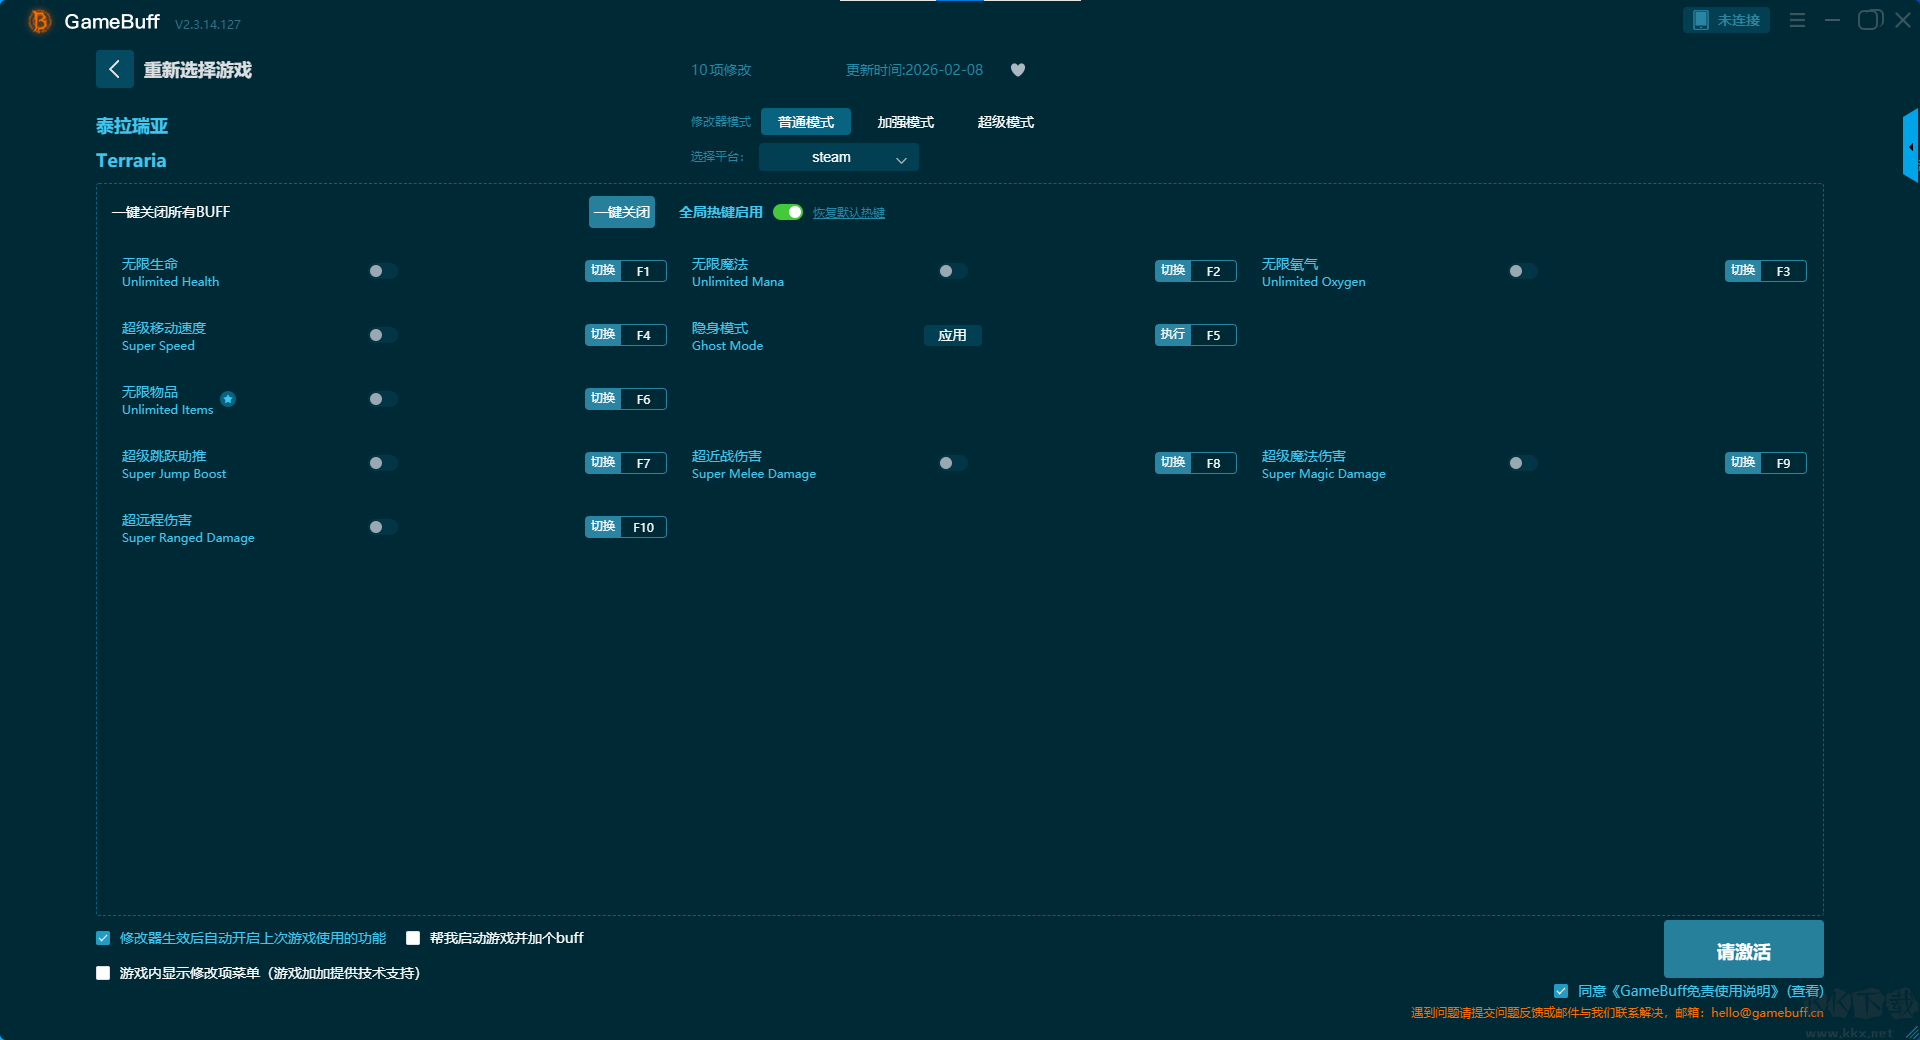The height and width of the screenshot is (1040, 1920).
Task: Click the GameBuff logo icon
Action: pos(39,21)
